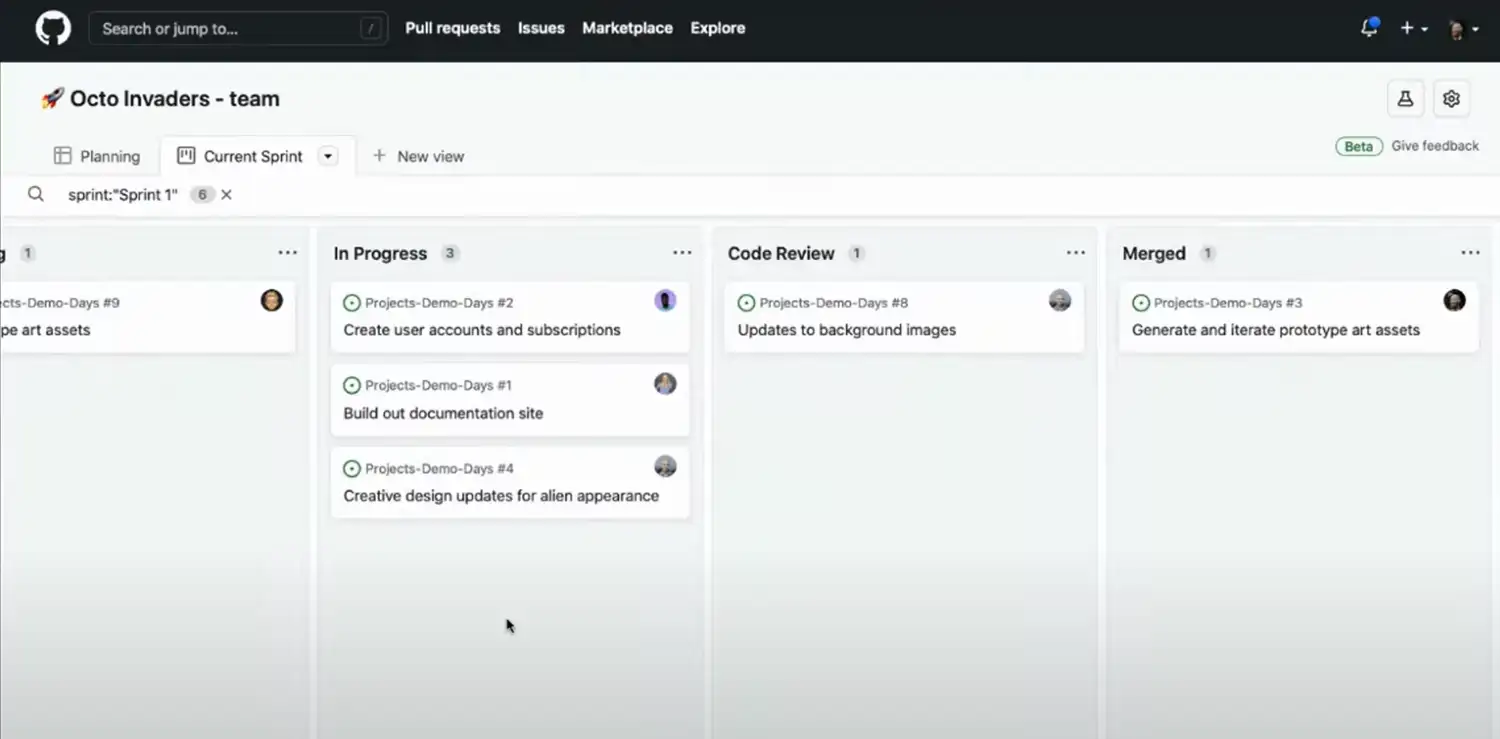The image size is (1500, 739).
Task: Go to Issues page
Action: click(x=541, y=28)
